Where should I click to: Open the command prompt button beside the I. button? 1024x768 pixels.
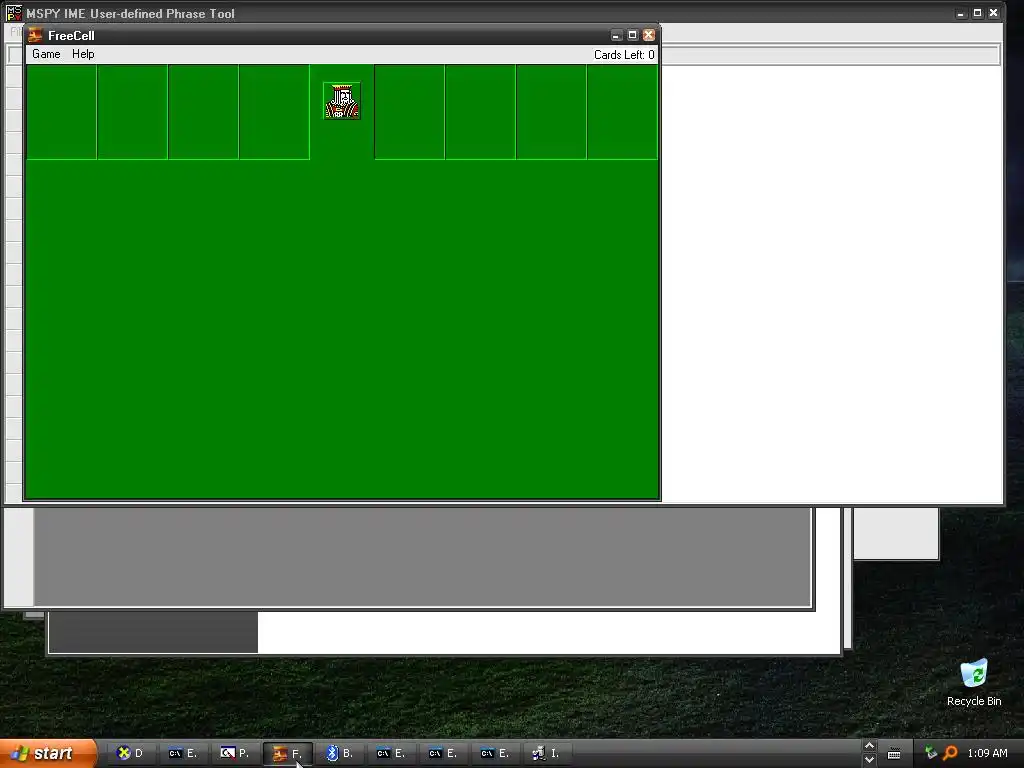pyautogui.click(x=495, y=754)
